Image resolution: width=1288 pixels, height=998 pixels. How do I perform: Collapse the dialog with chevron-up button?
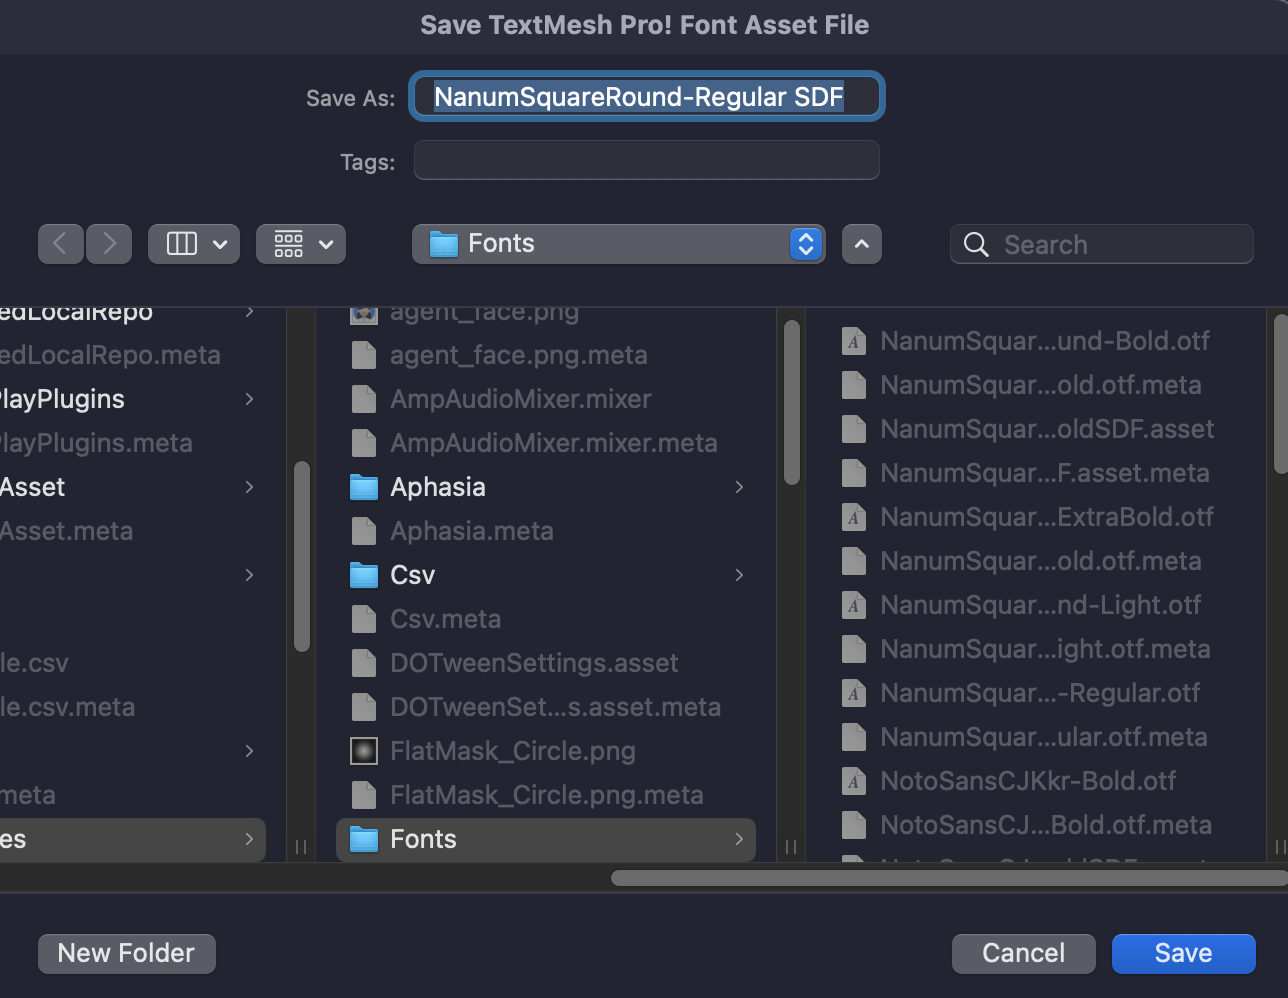click(x=862, y=244)
